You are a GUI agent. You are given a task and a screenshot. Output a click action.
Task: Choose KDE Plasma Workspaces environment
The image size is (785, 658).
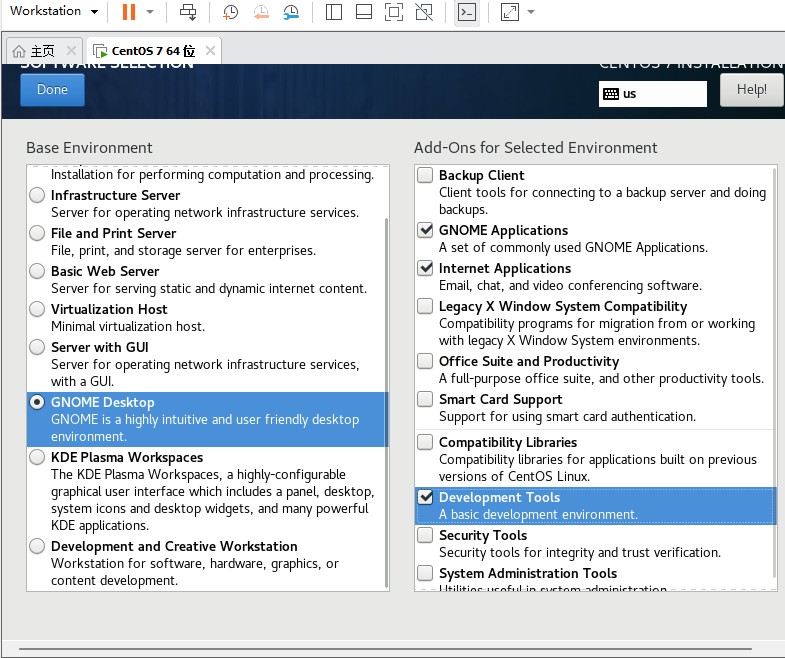(x=37, y=457)
